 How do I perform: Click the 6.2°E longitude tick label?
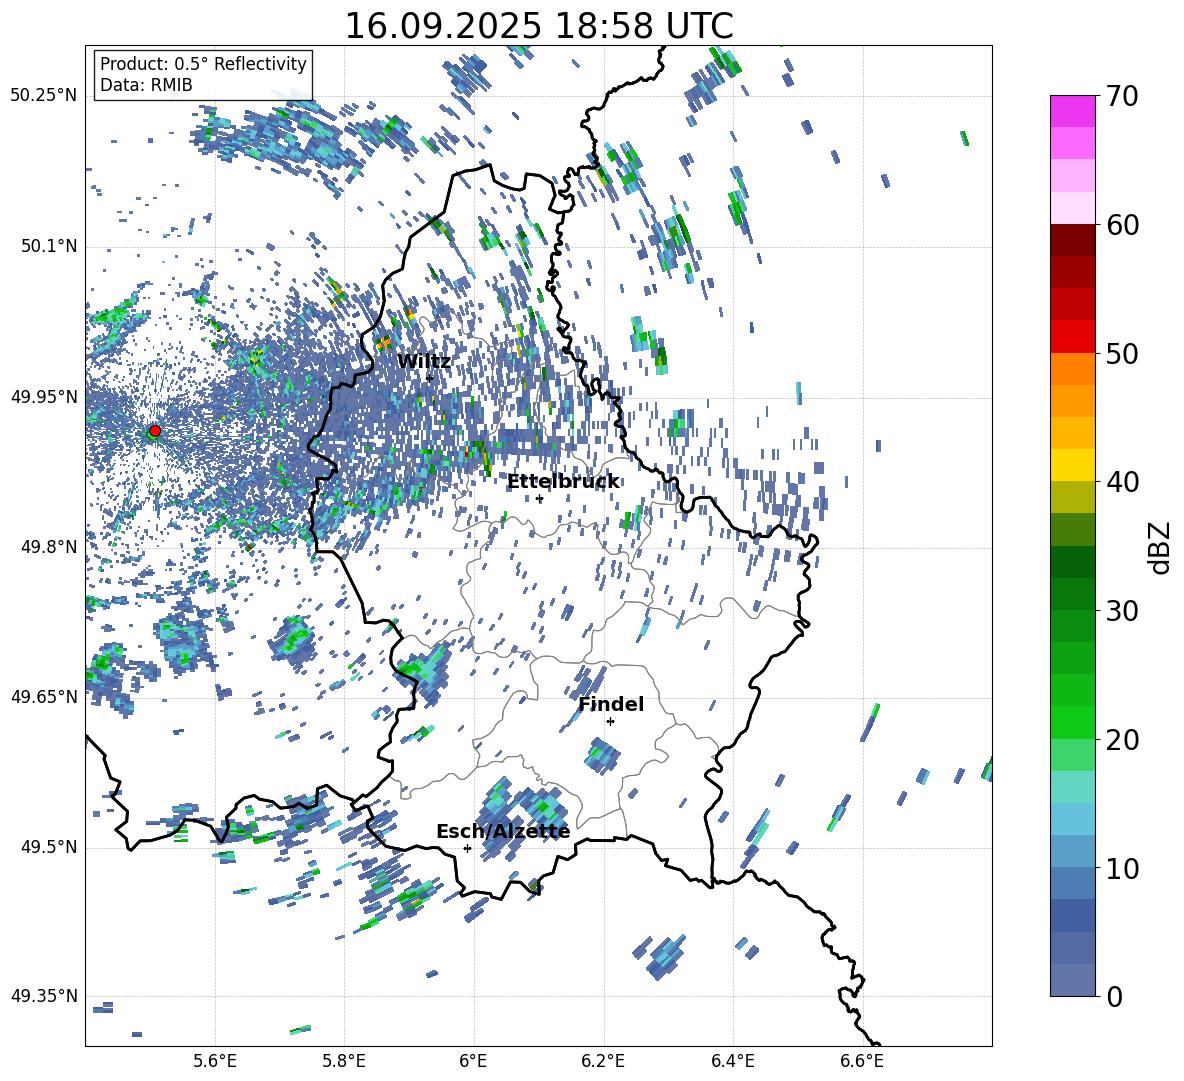coord(603,1061)
